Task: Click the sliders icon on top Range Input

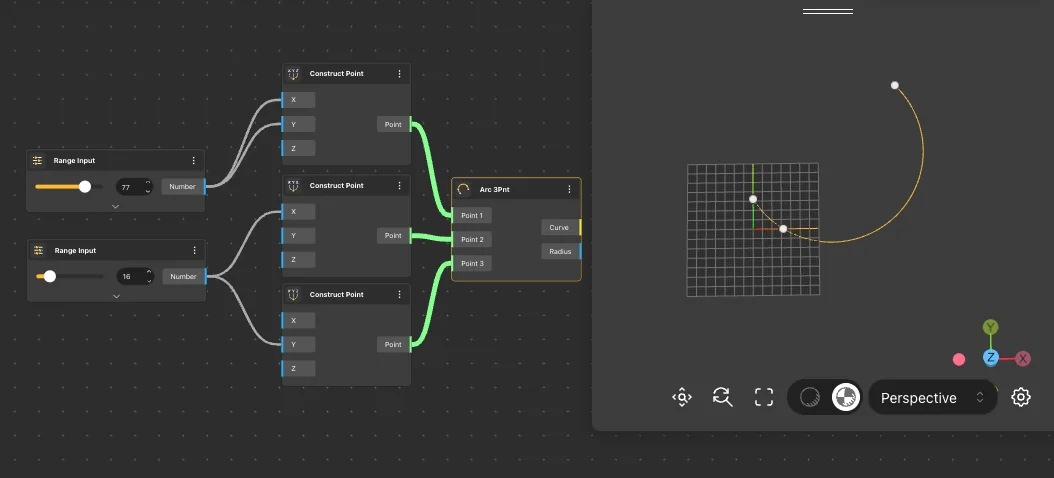Action: click(38, 161)
